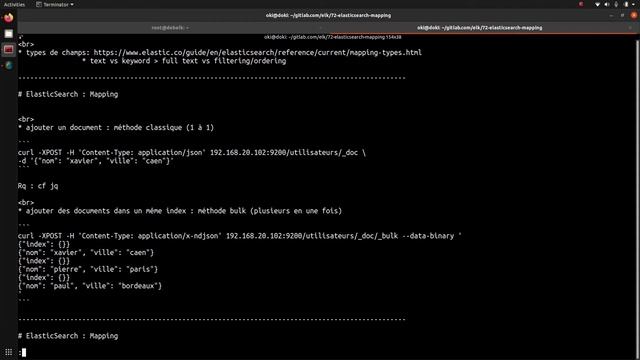
Task: Click the microphone icon in top bar
Action: pos(616,4)
